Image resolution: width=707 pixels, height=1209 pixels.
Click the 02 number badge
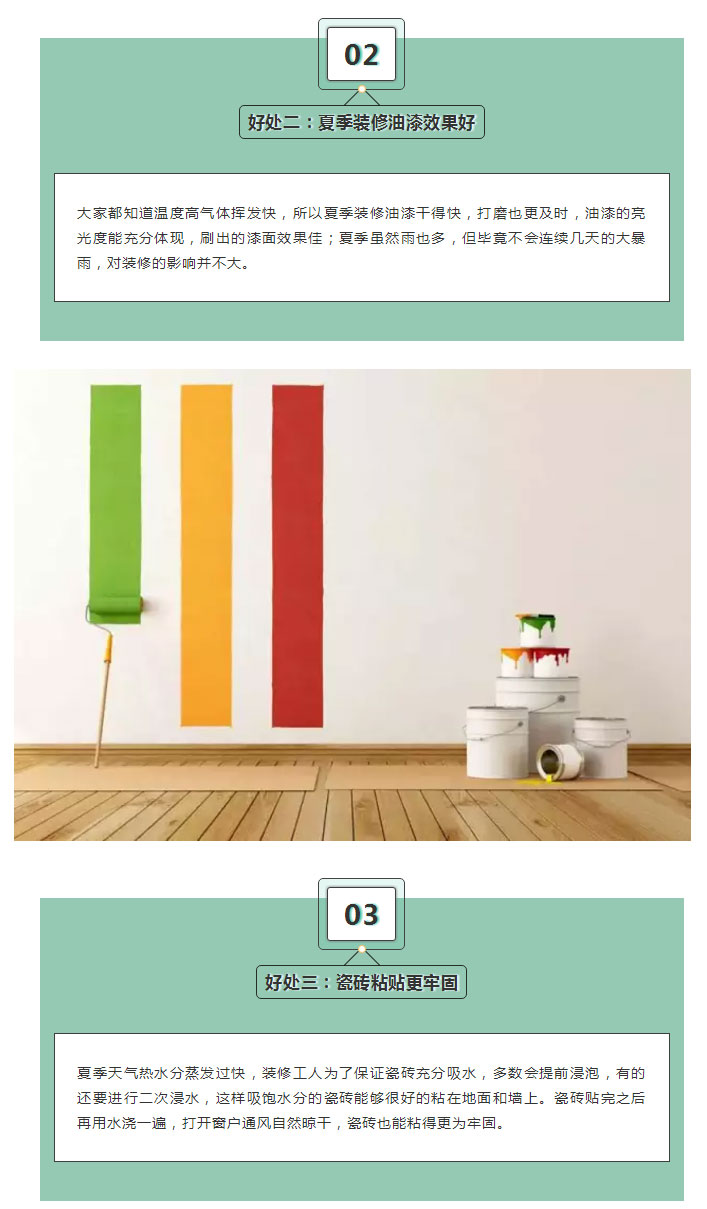pyautogui.click(x=361, y=54)
